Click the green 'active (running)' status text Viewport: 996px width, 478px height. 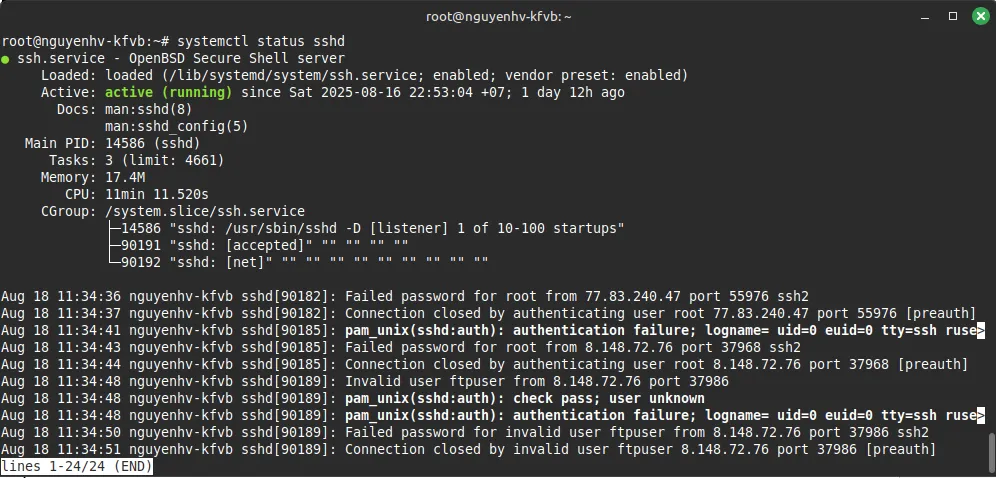[168, 92]
